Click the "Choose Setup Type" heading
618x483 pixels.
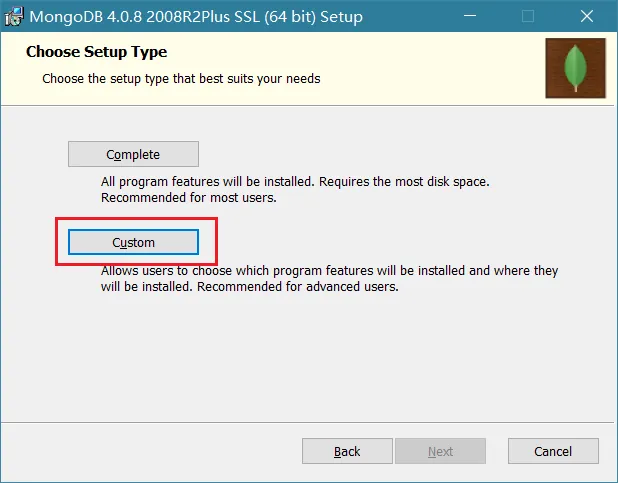pos(96,52)
